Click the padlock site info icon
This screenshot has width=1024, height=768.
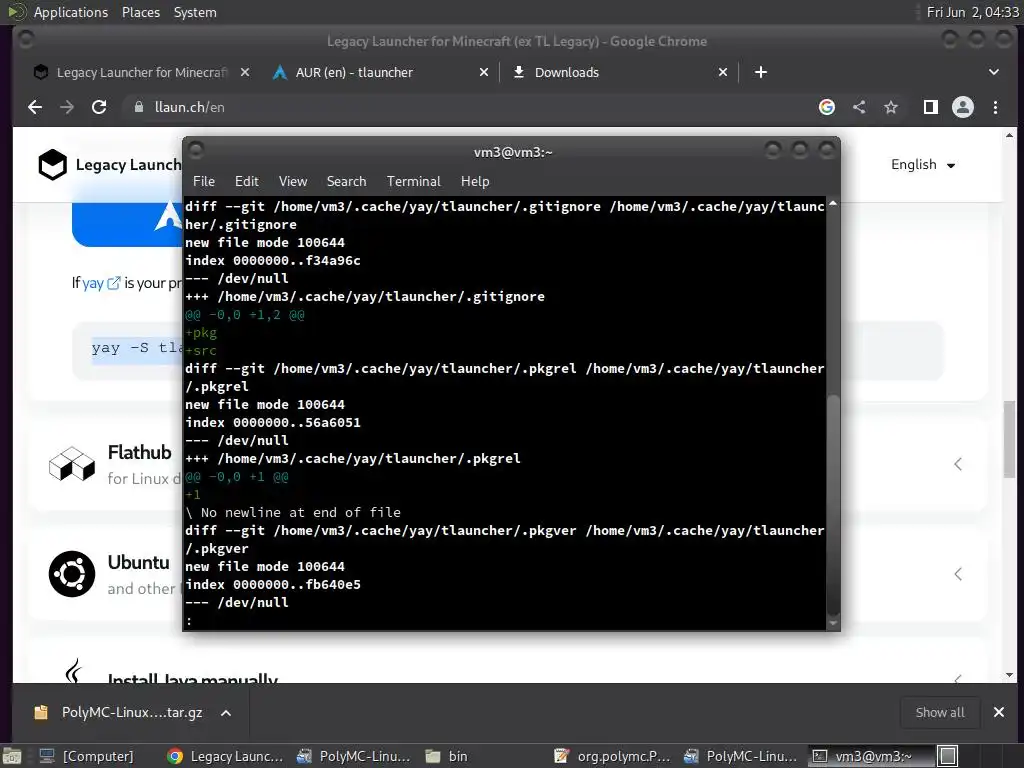pos(138,107)
